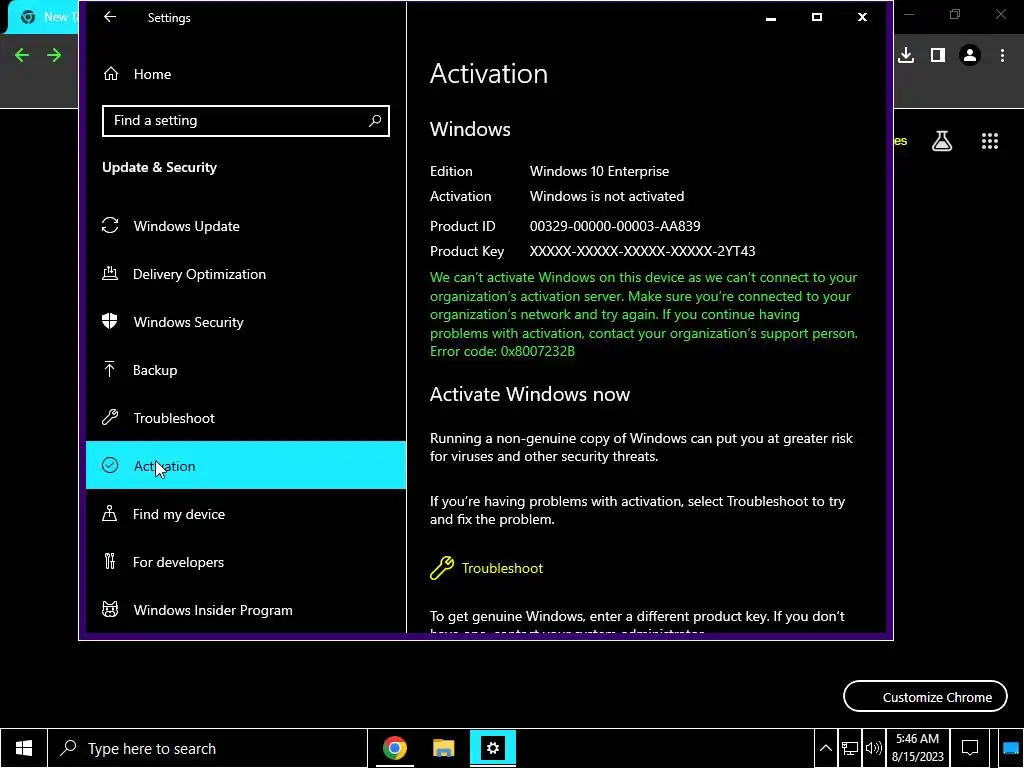Viewport: 1024px width, 768px height.
Task: Maximize the Settings window
Action: tap(817, 18)
